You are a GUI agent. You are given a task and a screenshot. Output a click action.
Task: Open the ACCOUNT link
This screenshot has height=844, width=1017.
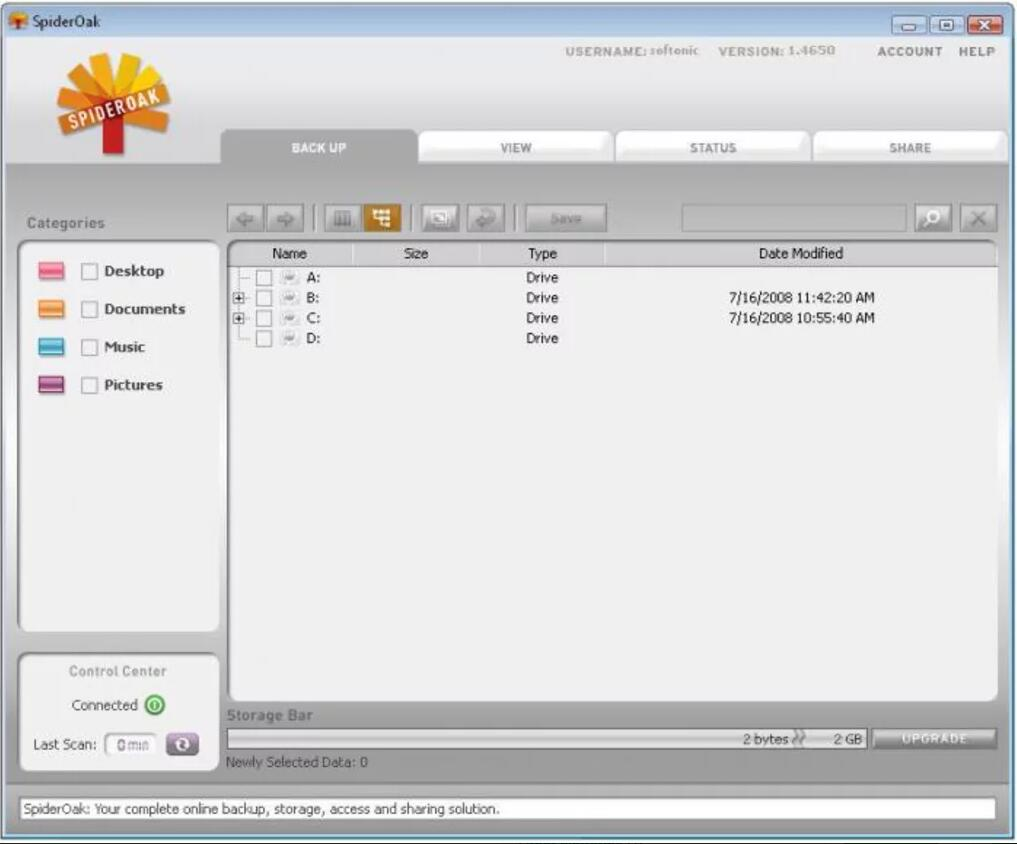click(x=909, y=52)
